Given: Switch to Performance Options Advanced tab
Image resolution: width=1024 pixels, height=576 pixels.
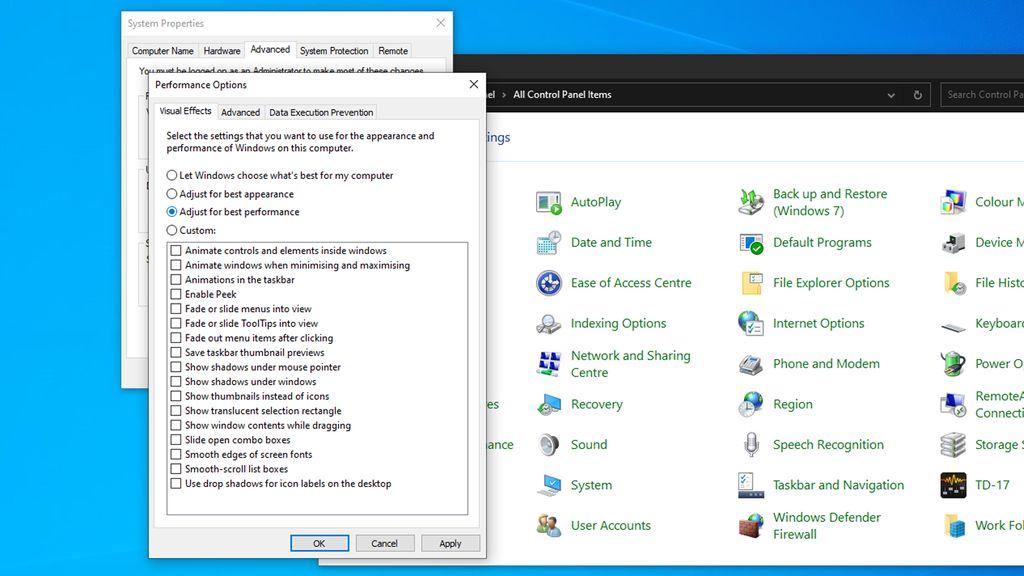Looking at the screenshot, I should pyautogui.click(x=240, y=112).
